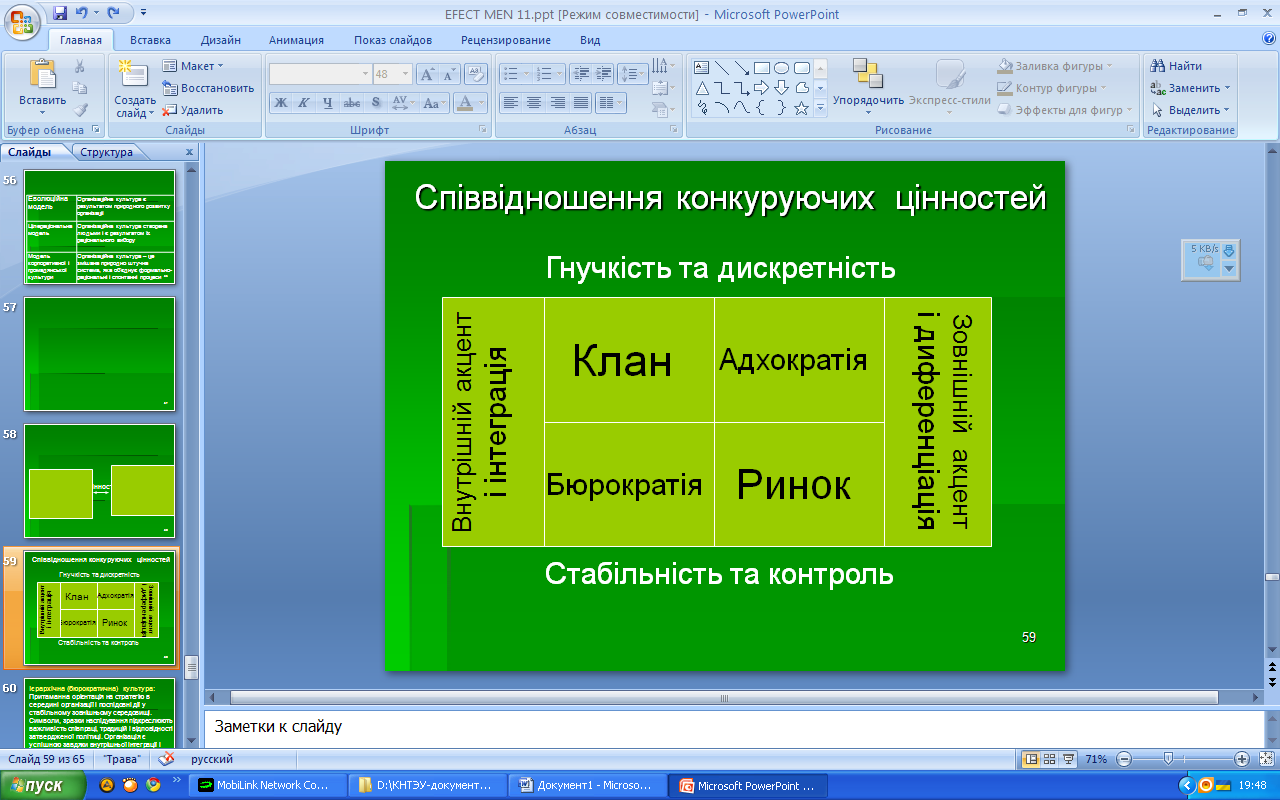Toggle Underline (Ч) formatting

click(328, 102)
